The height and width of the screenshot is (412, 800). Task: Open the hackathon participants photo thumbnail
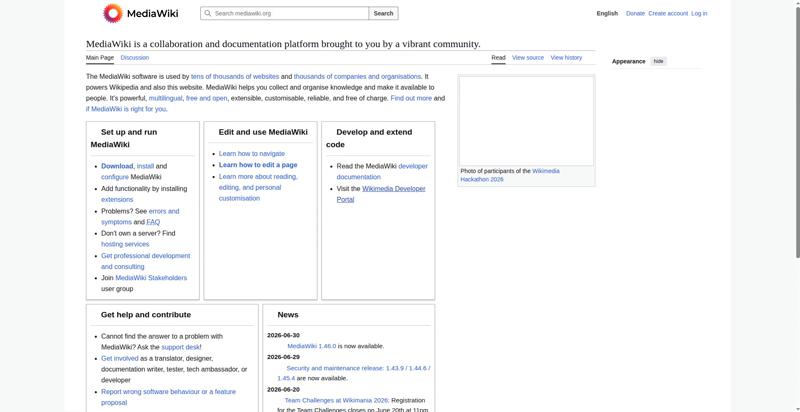(x=527, y=121)
